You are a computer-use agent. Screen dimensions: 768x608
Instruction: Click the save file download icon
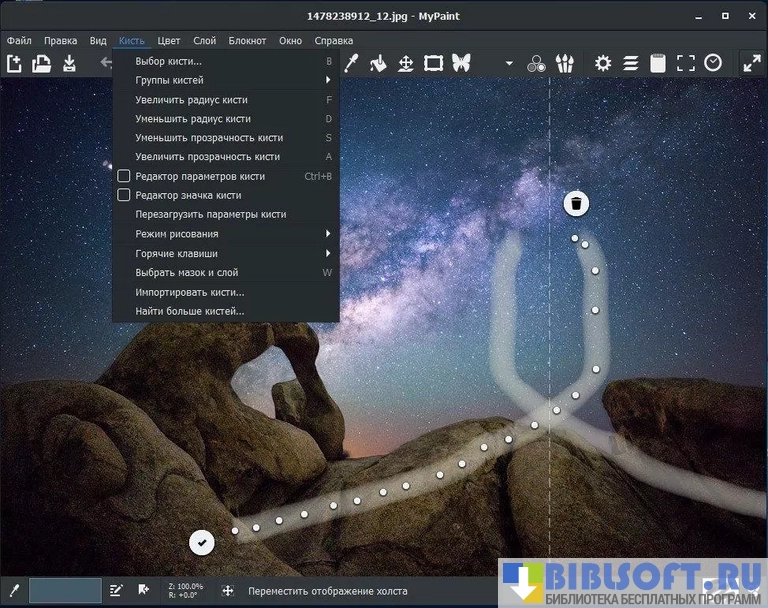tap(69, 63)
